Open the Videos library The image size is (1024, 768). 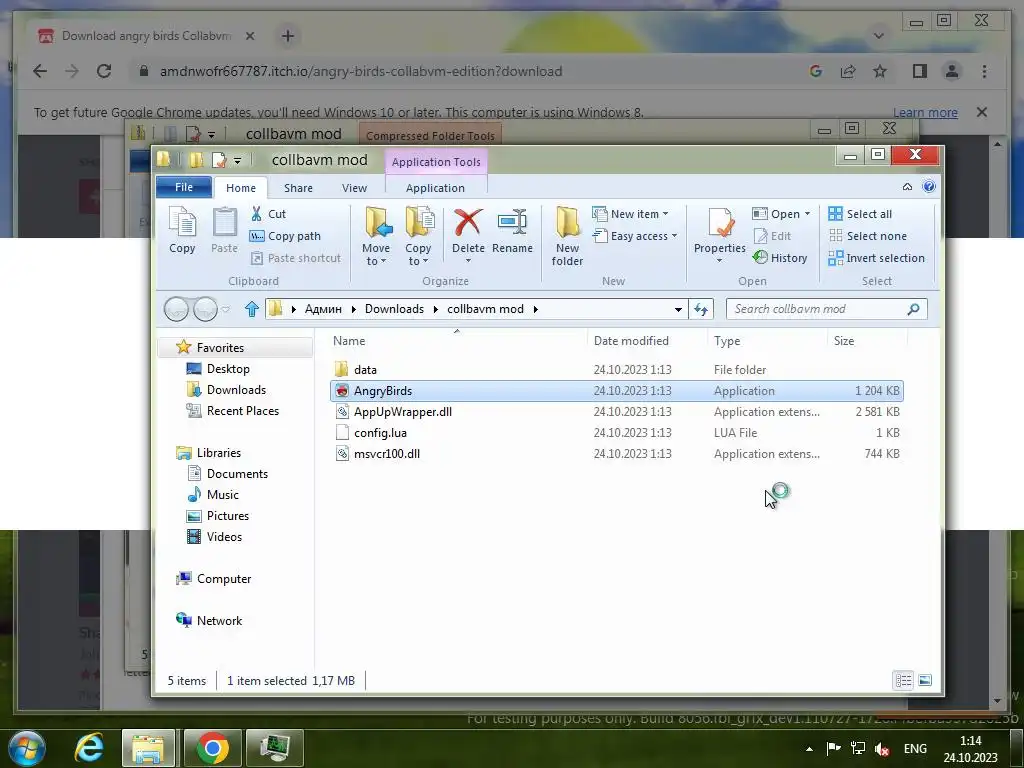(215, 536)
